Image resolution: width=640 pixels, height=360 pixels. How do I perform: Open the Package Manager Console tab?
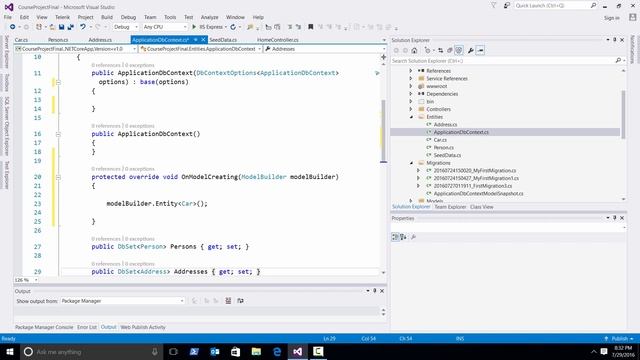[x=44, y=327]
